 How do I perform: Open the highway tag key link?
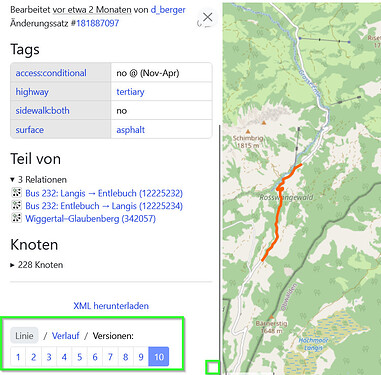click(32, 92)
